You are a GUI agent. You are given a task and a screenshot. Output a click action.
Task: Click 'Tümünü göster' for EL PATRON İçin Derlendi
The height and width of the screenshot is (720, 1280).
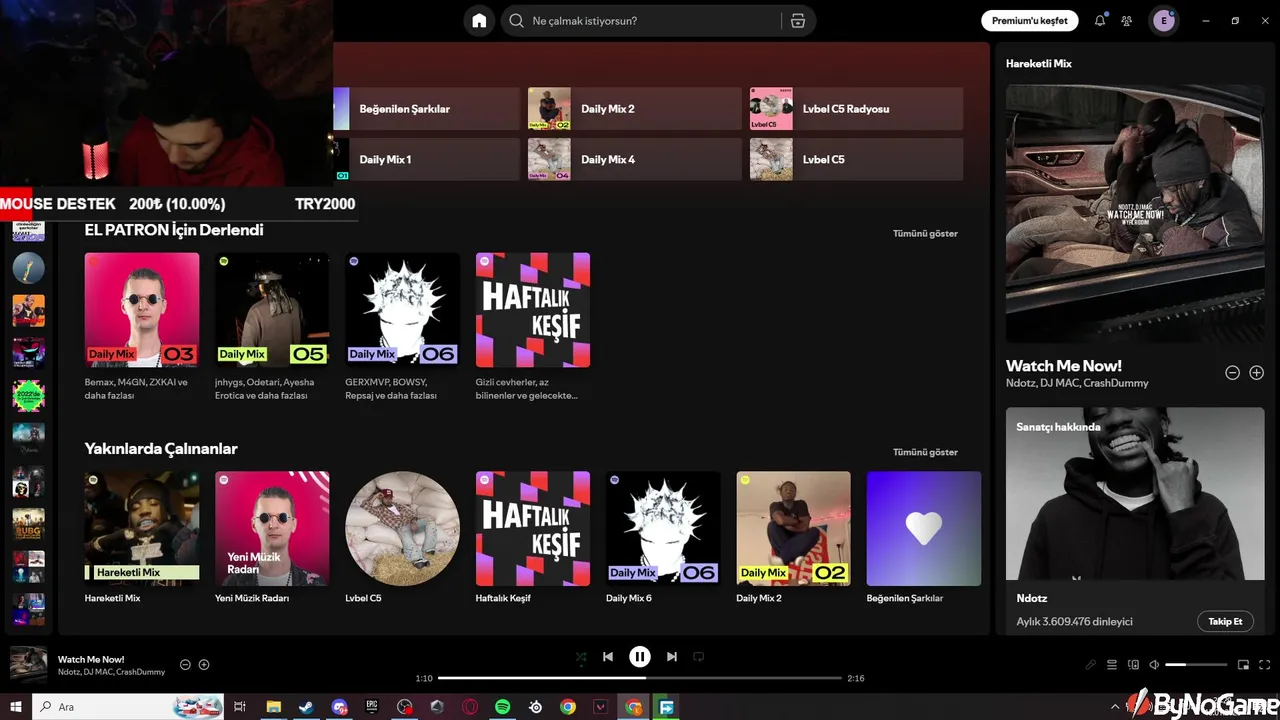925,233
